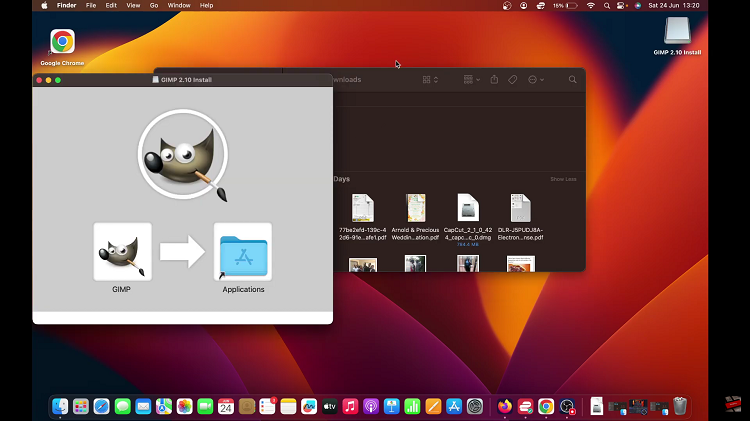Open the Apple menu
Image resolution: width=750 pixels, height=421 pixels.
(44, 6)
